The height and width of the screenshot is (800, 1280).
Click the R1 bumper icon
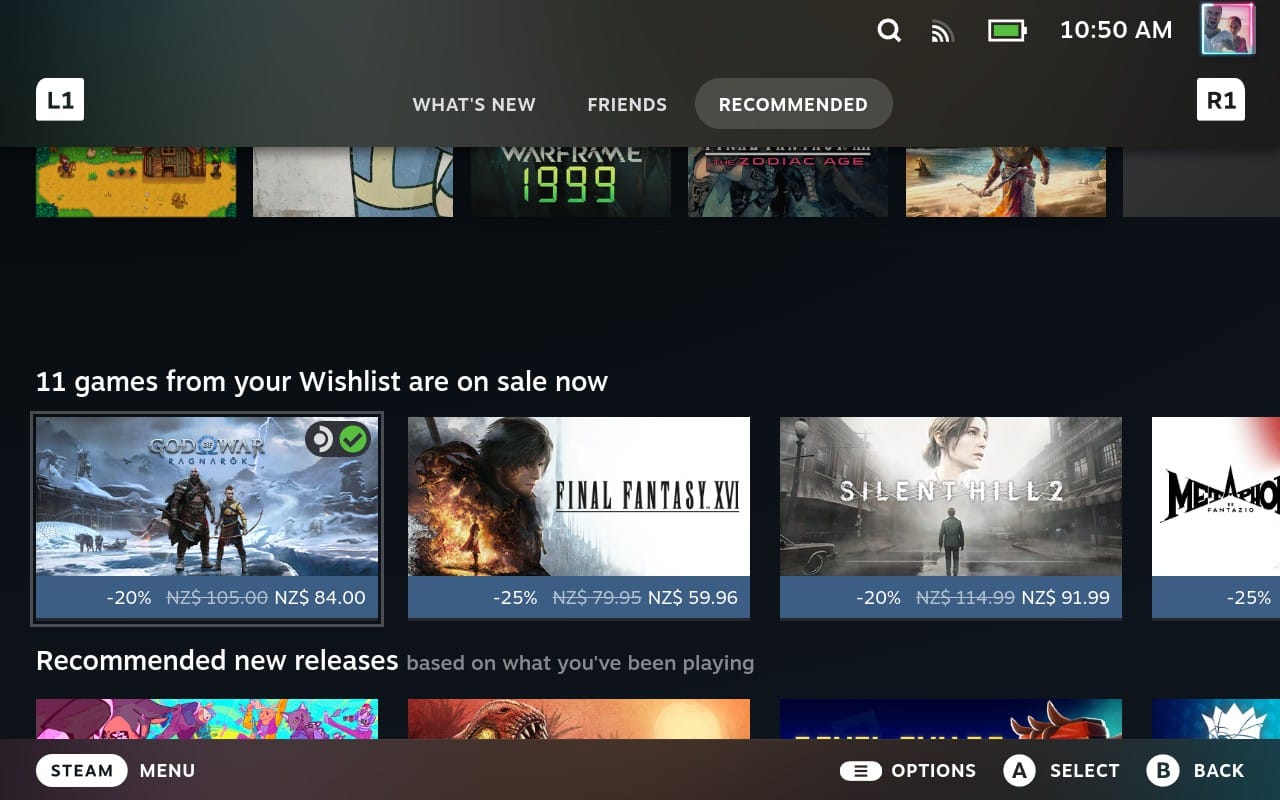pos(1221,100)
